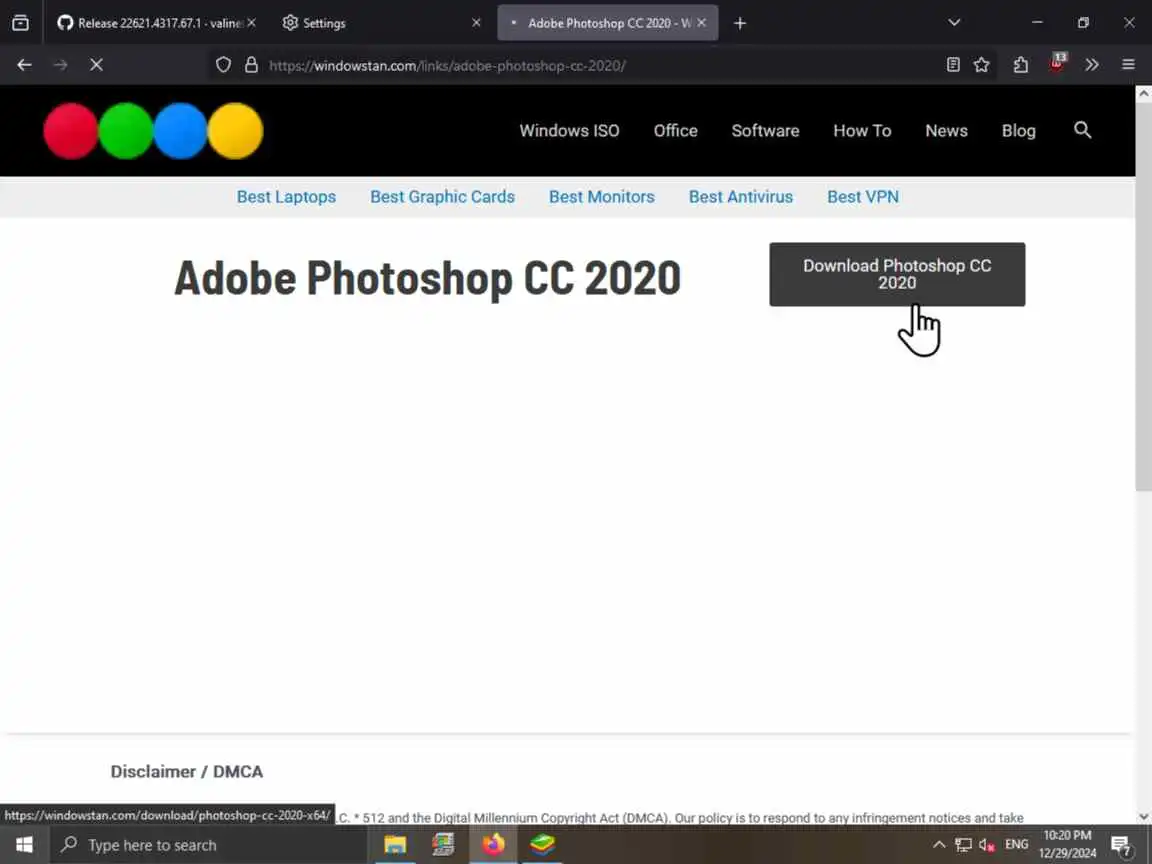Open the notification center icon
The height and width of the screenshot is (864, 1152).
(x=1121, y=846)
